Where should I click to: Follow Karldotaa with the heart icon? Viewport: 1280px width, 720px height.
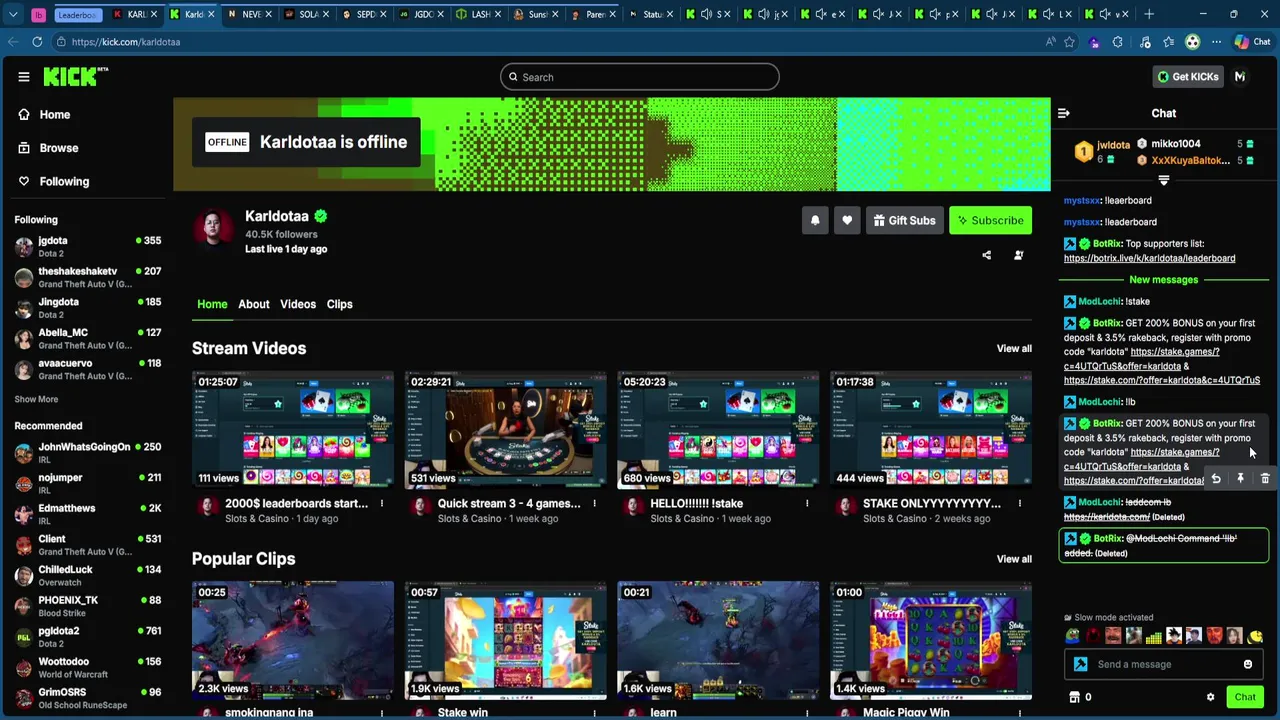(847, 220)
